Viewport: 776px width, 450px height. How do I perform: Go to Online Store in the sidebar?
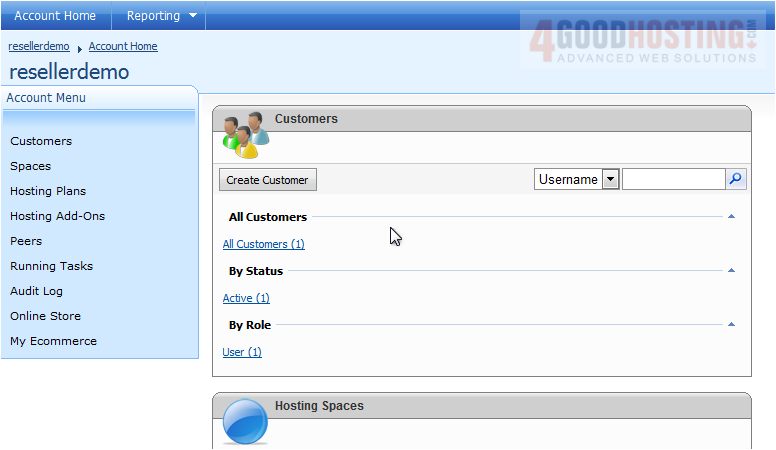[45, 316]
